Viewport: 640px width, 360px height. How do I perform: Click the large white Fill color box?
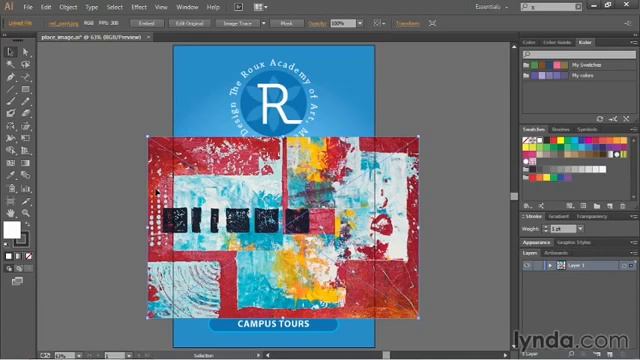[12, 230]
